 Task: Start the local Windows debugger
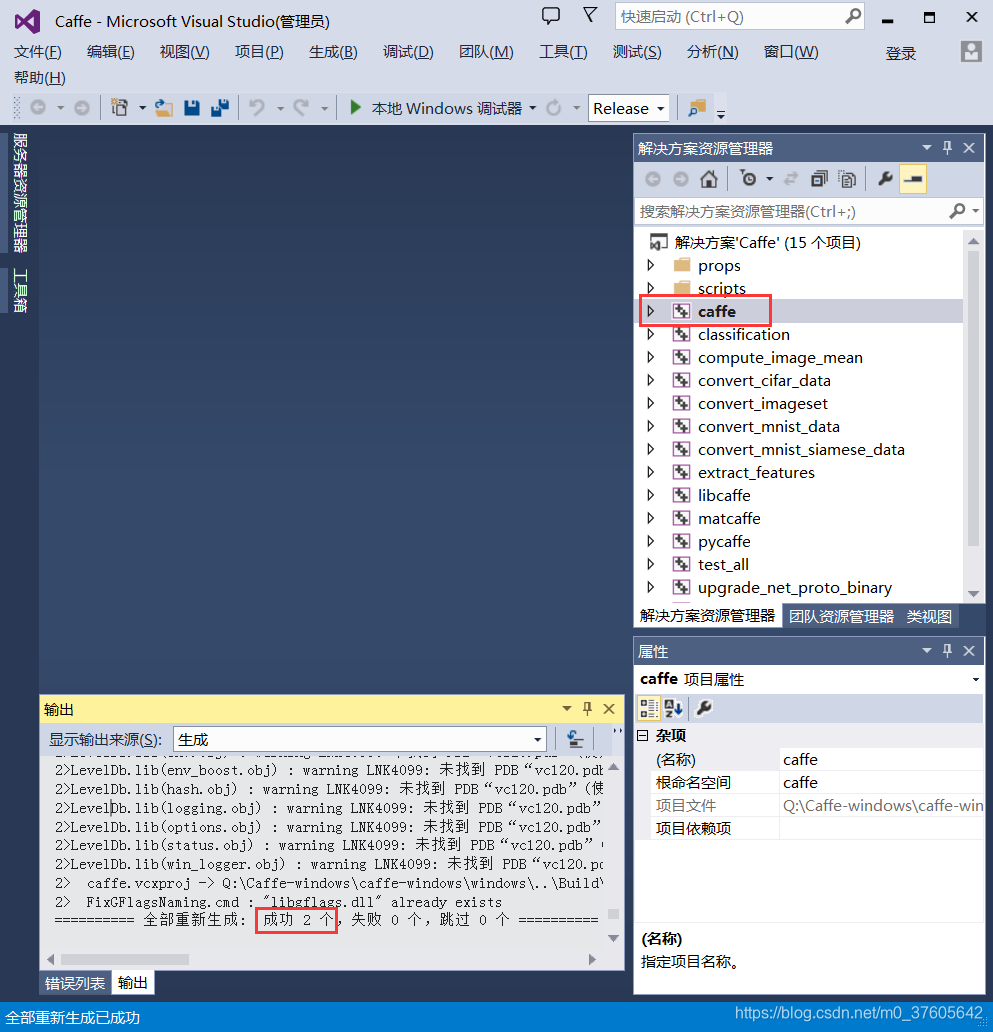click(x=355, y=107)
